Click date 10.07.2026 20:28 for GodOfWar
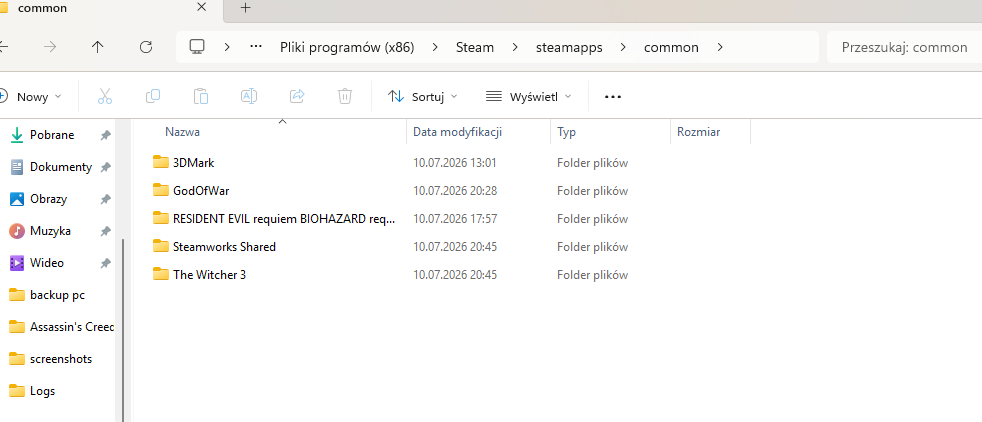 (455, 190)
